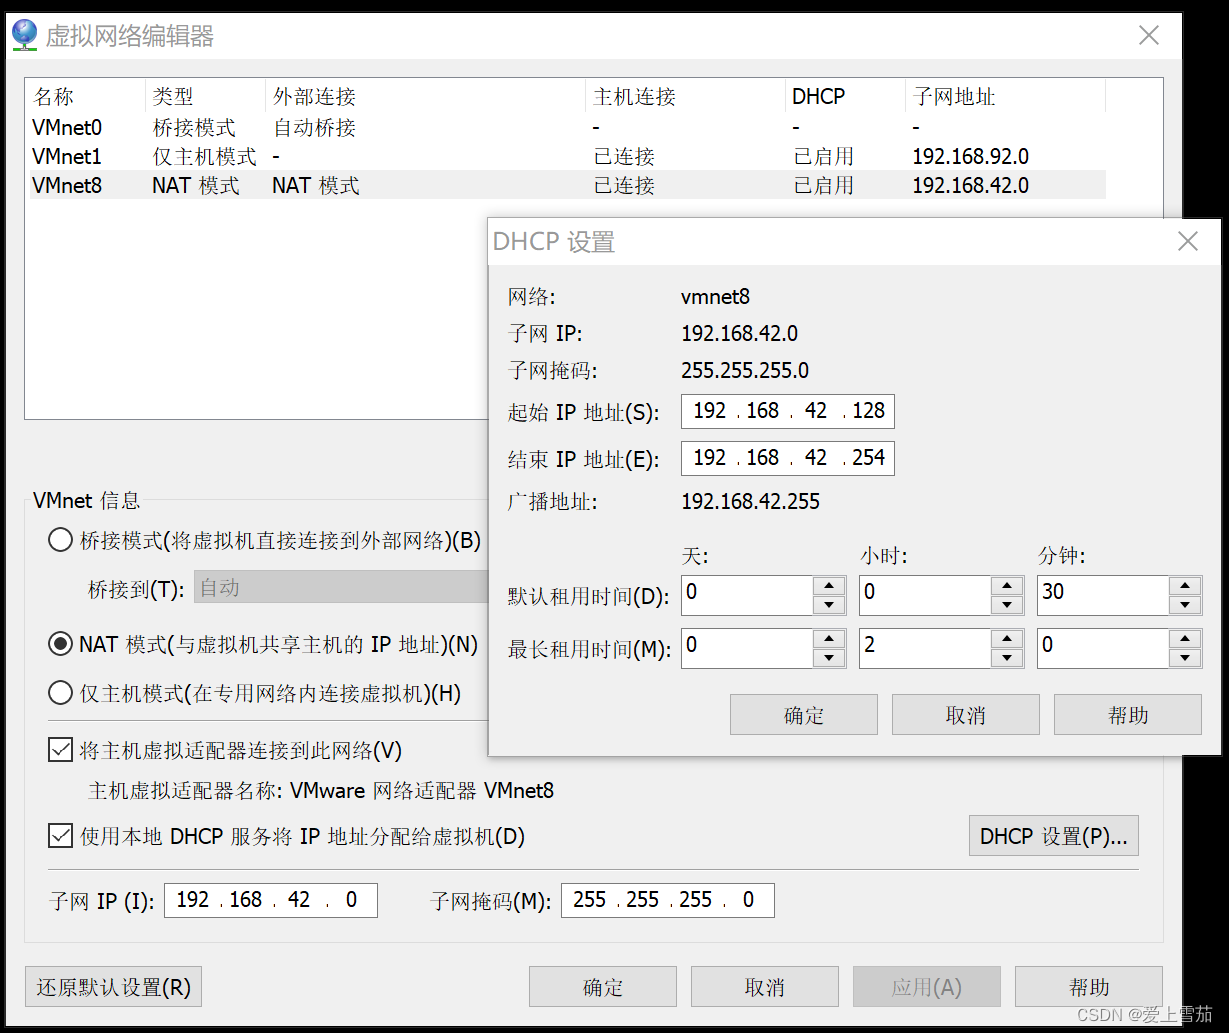Screen dimensions: 1229x1033
Task: Increase 最长租用时间 hours value
Action: pos(1007,639)
